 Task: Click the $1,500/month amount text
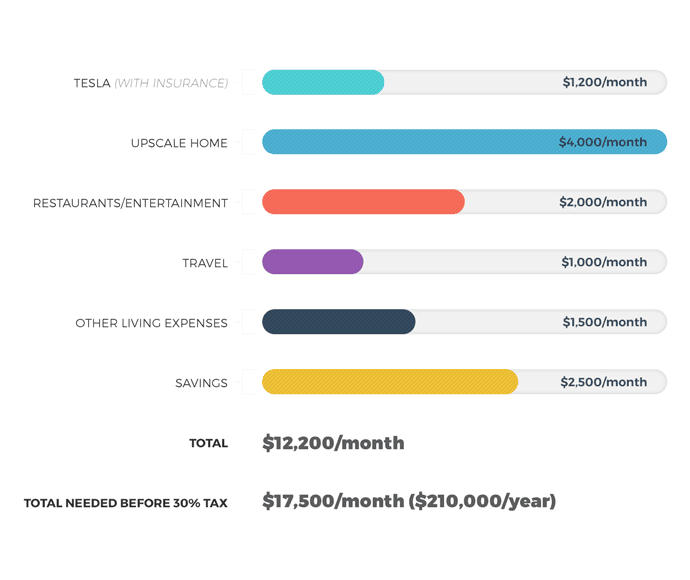tap(604, 322)
